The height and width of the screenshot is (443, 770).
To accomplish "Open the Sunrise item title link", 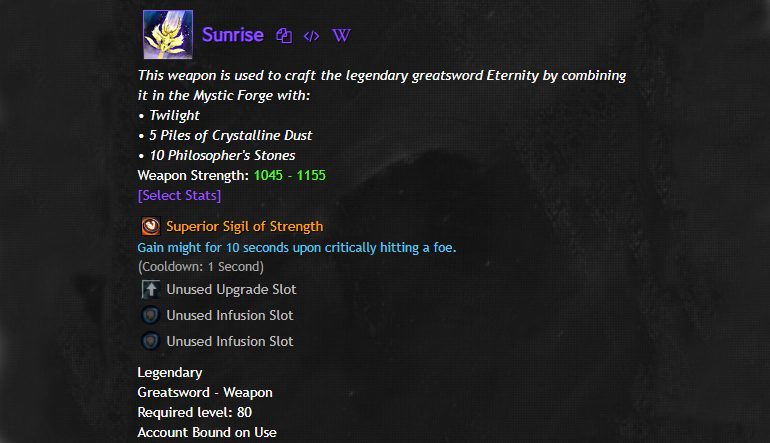I will click(232, 35).
